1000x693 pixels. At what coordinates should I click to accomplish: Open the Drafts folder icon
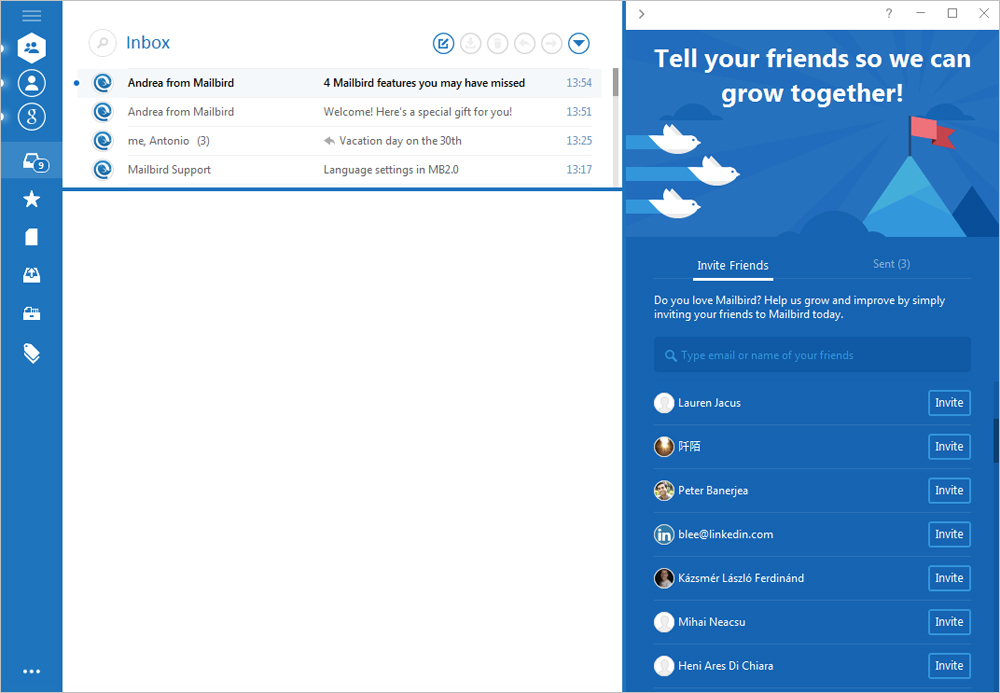click(31, 237)
